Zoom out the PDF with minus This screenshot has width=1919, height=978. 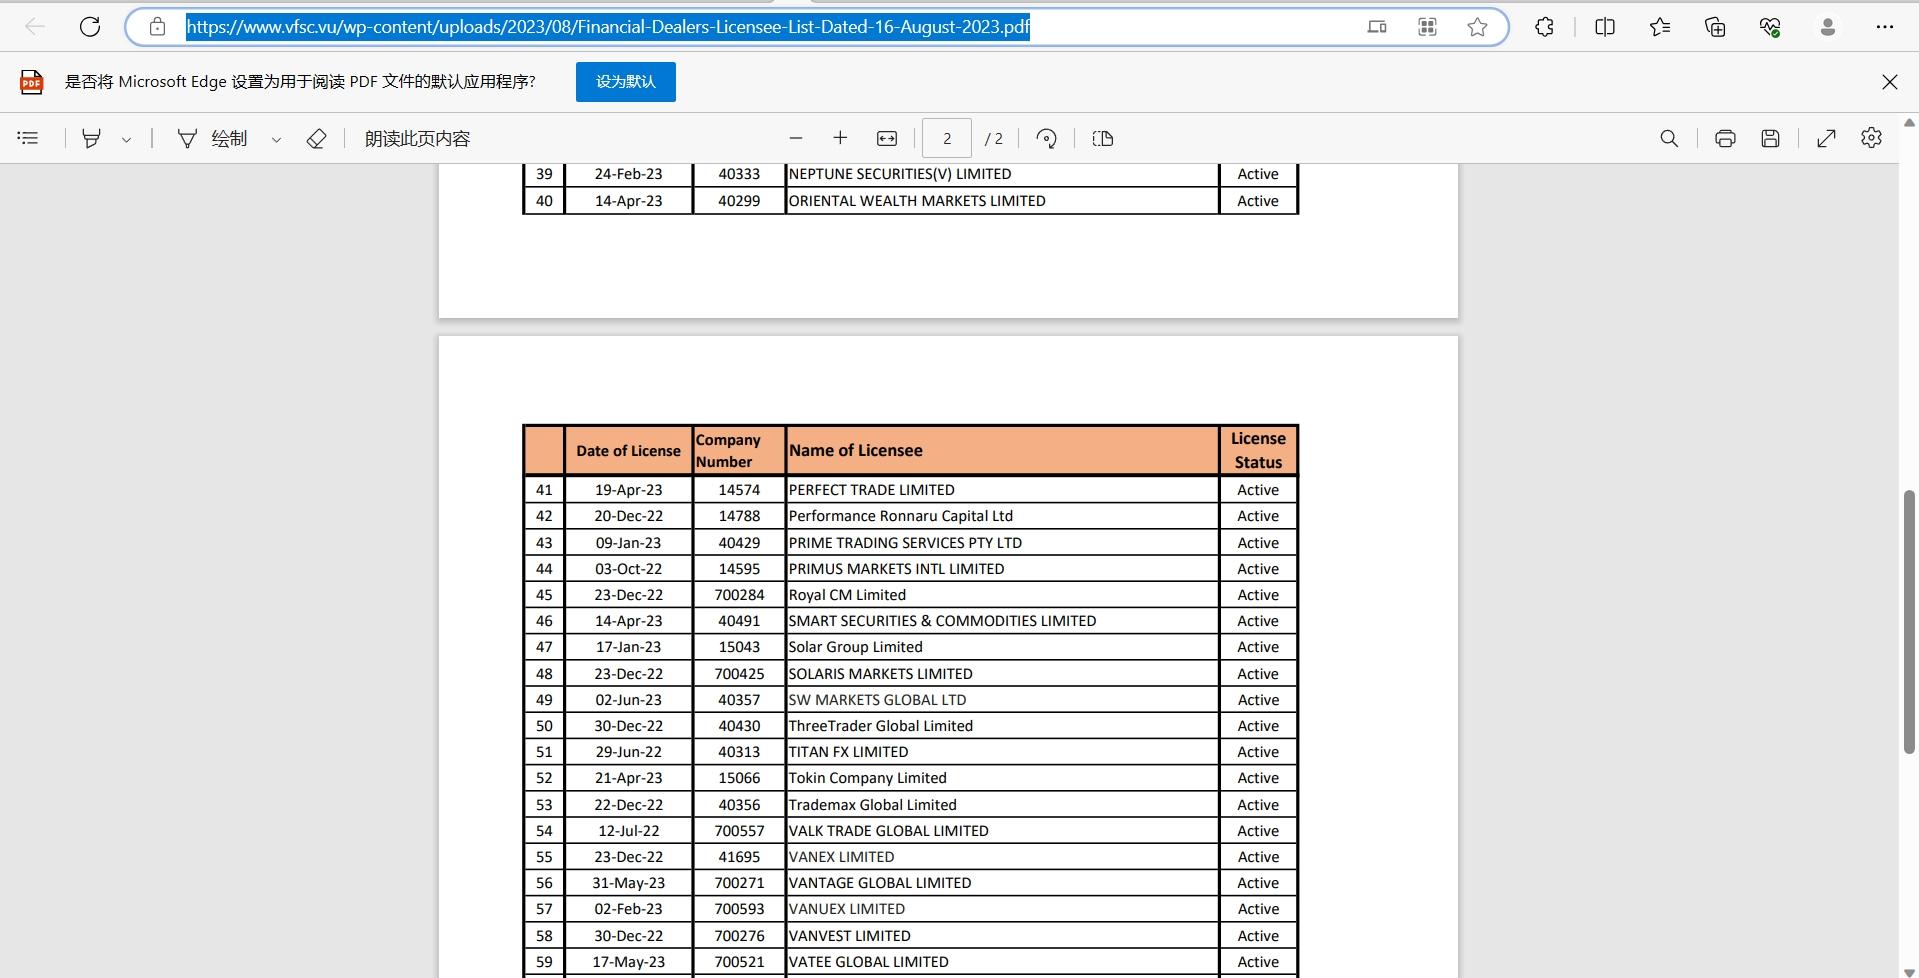click(x=796, y=138)
